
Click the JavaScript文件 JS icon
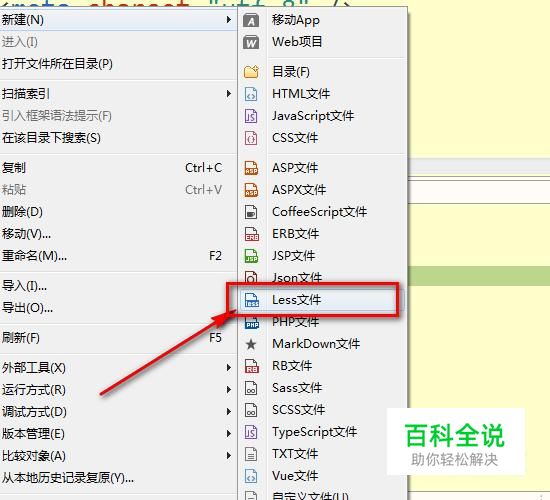click(x=251, y=116)
